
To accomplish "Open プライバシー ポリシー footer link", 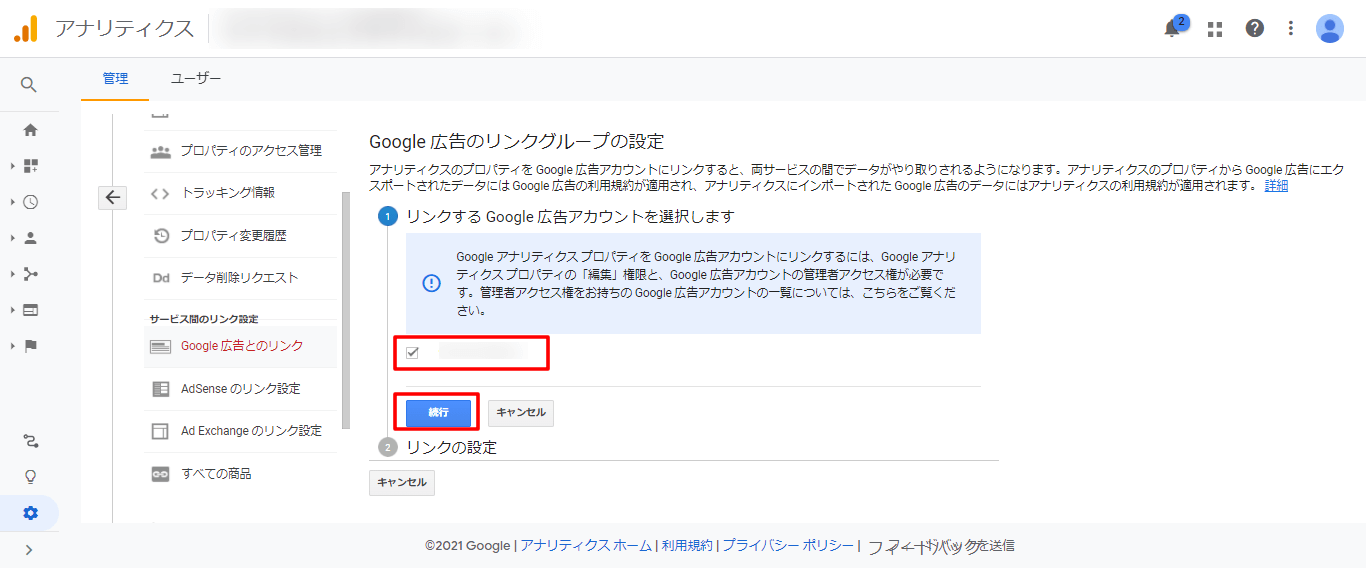I will click(788, 546).
